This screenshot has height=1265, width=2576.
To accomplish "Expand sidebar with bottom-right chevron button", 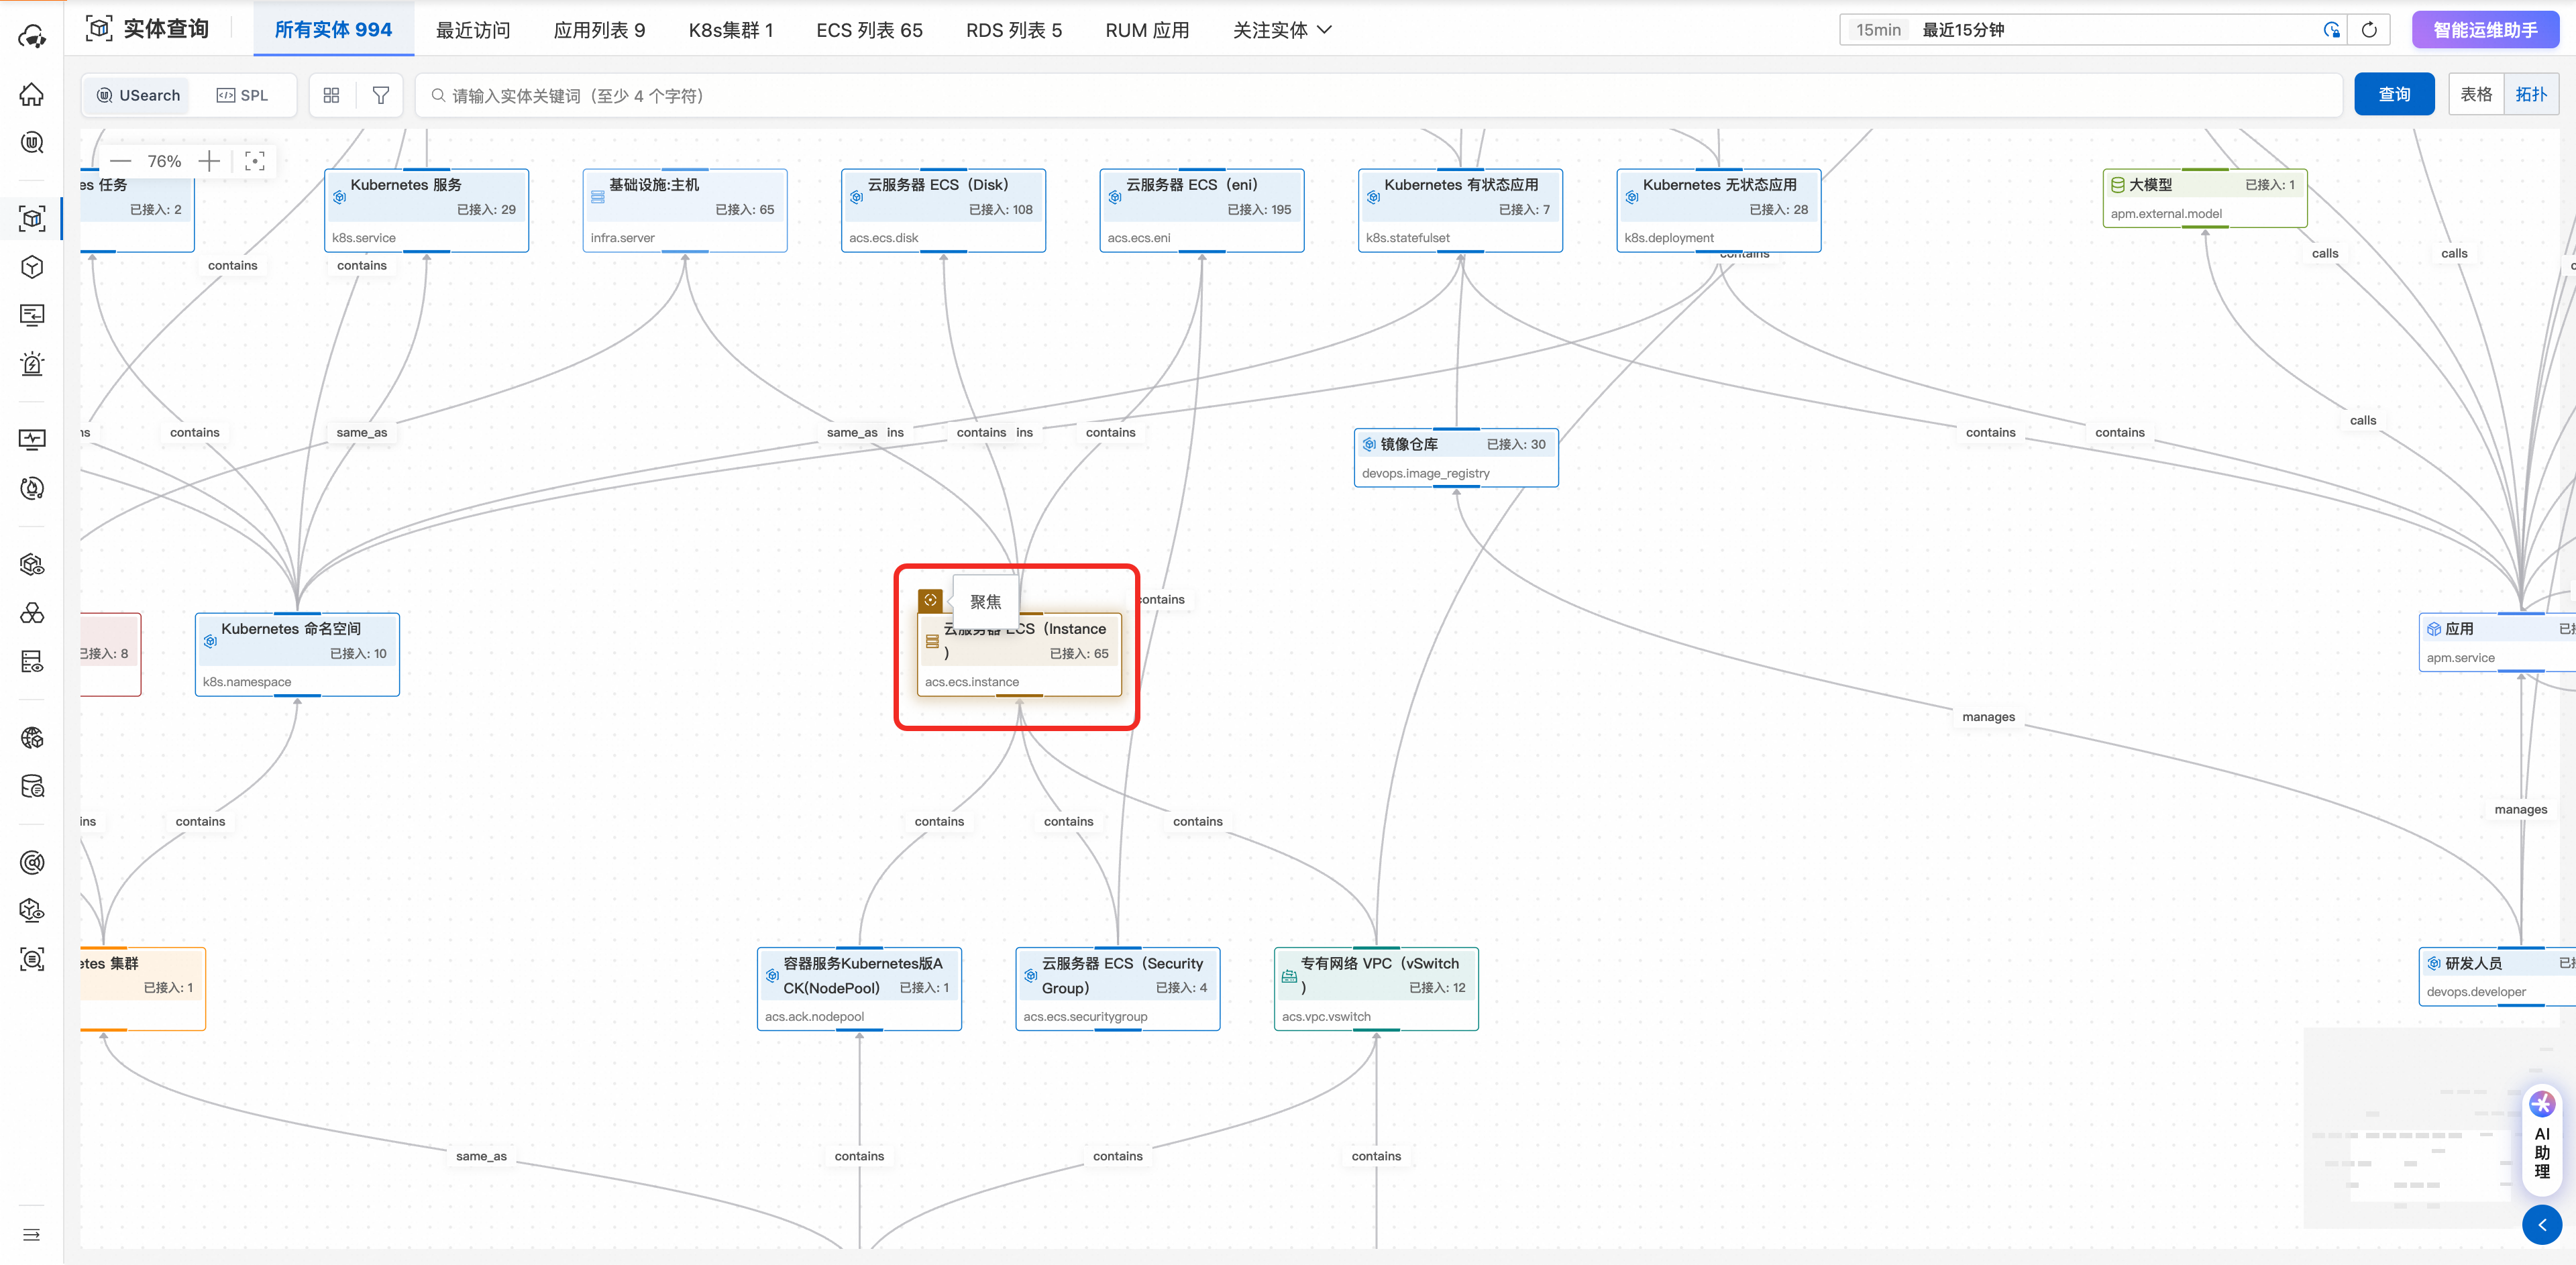I will 2541,1224.
